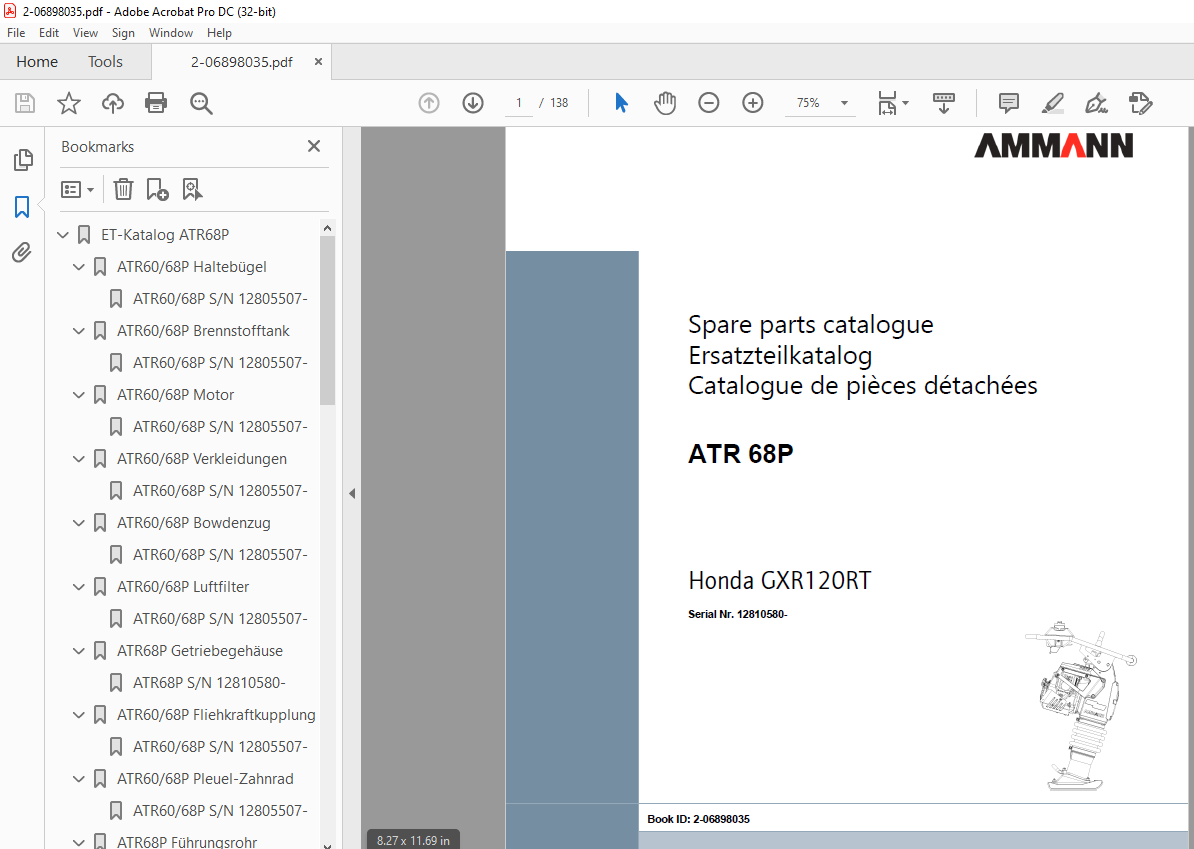Collapse ATR68P Getriebegehäuse bookmark
1194x849 pixels.
78,650
